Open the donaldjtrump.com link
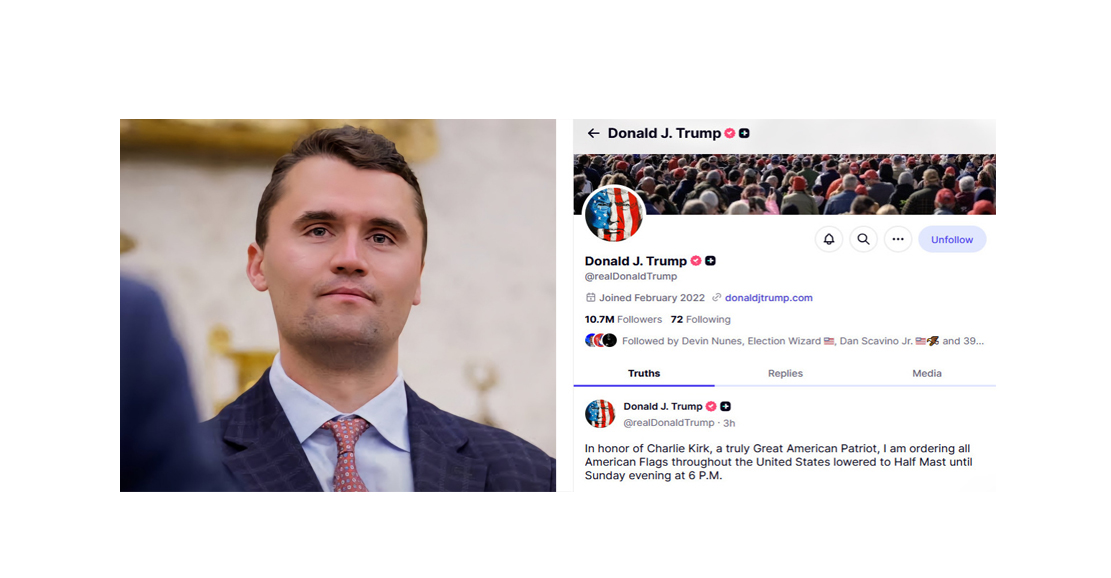The height and width of the screenshot is (578, 1111). click(x=768, y=298)
